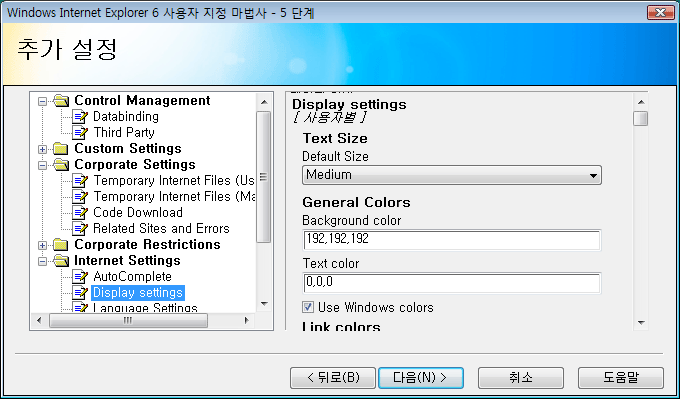680x399 pixels.
Task: Click the 뒤로(B) back button
Action: click(x=333, y=378)
